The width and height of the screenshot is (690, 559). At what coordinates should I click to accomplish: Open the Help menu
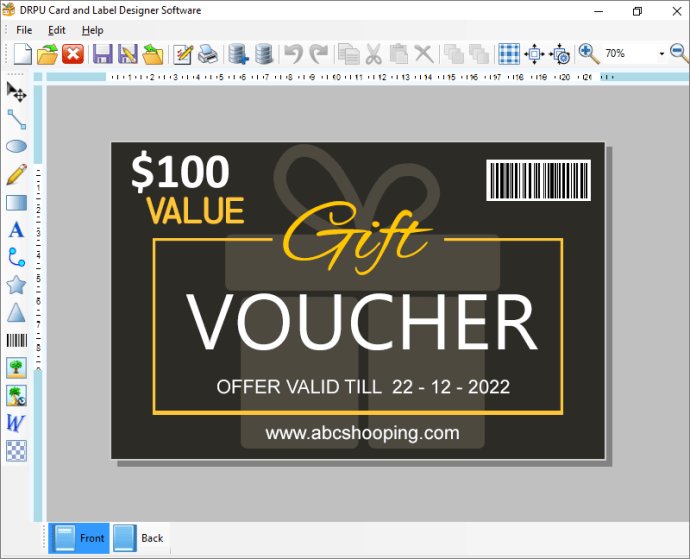tap(92, 30)
